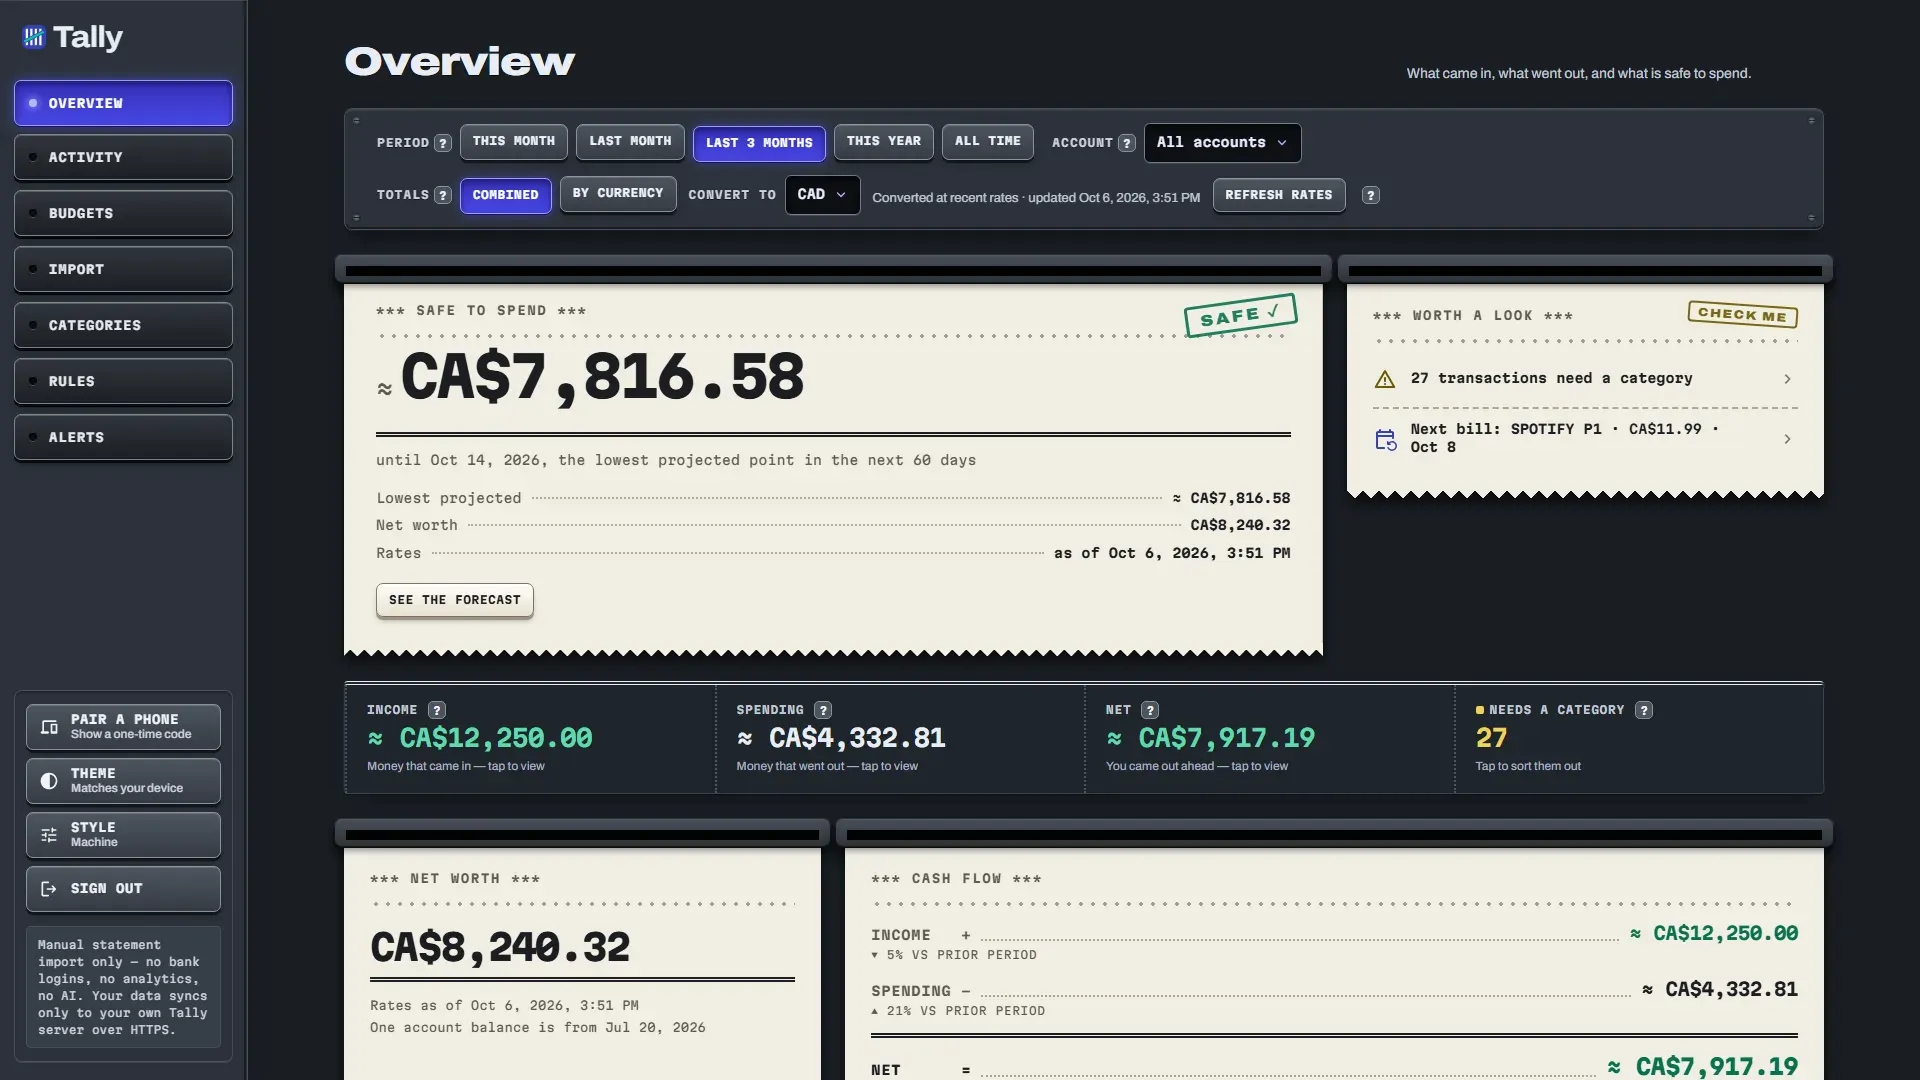
Task: Open Period help question mark
Action: click(443, 143)
